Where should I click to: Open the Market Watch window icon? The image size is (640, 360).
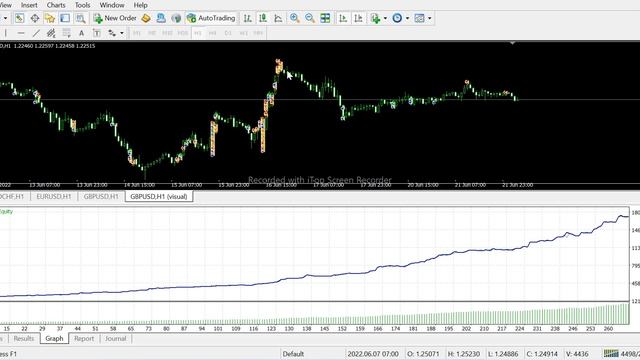(19, 18)
